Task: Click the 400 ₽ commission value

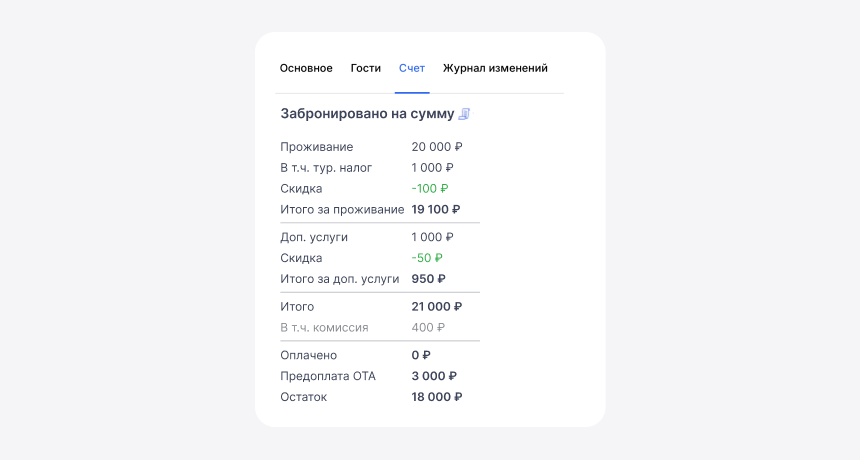Action: (x=428, y=328)
